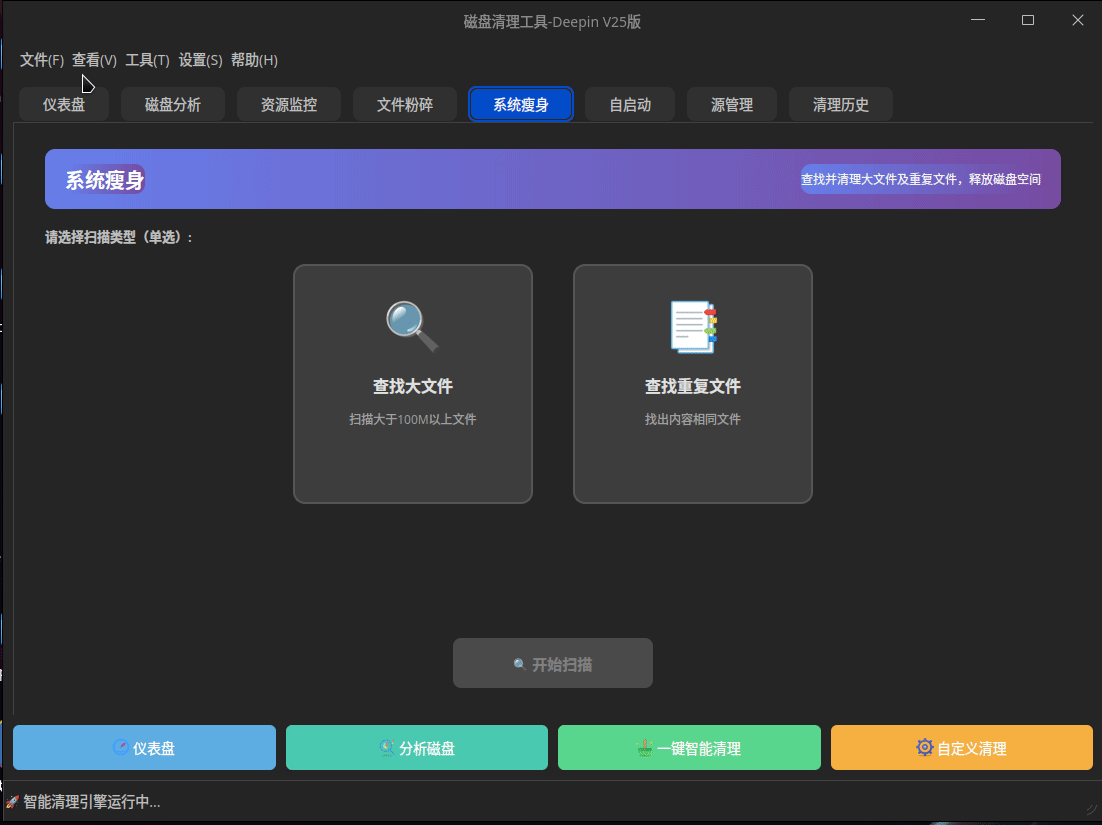Click the 找出内容相同文件 description text
The image size is (1102, 825).
693,420
